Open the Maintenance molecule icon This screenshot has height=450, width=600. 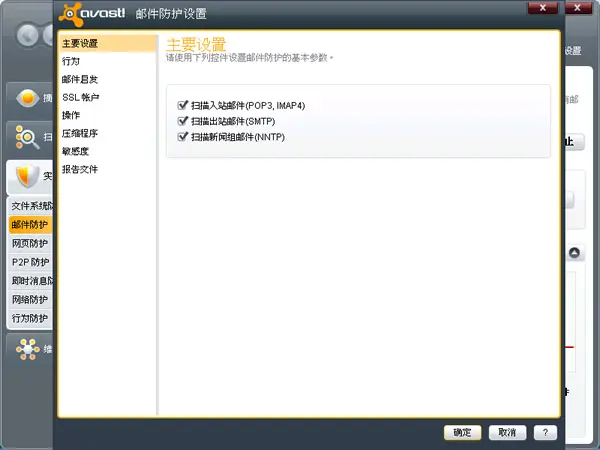tap(28, 349)
